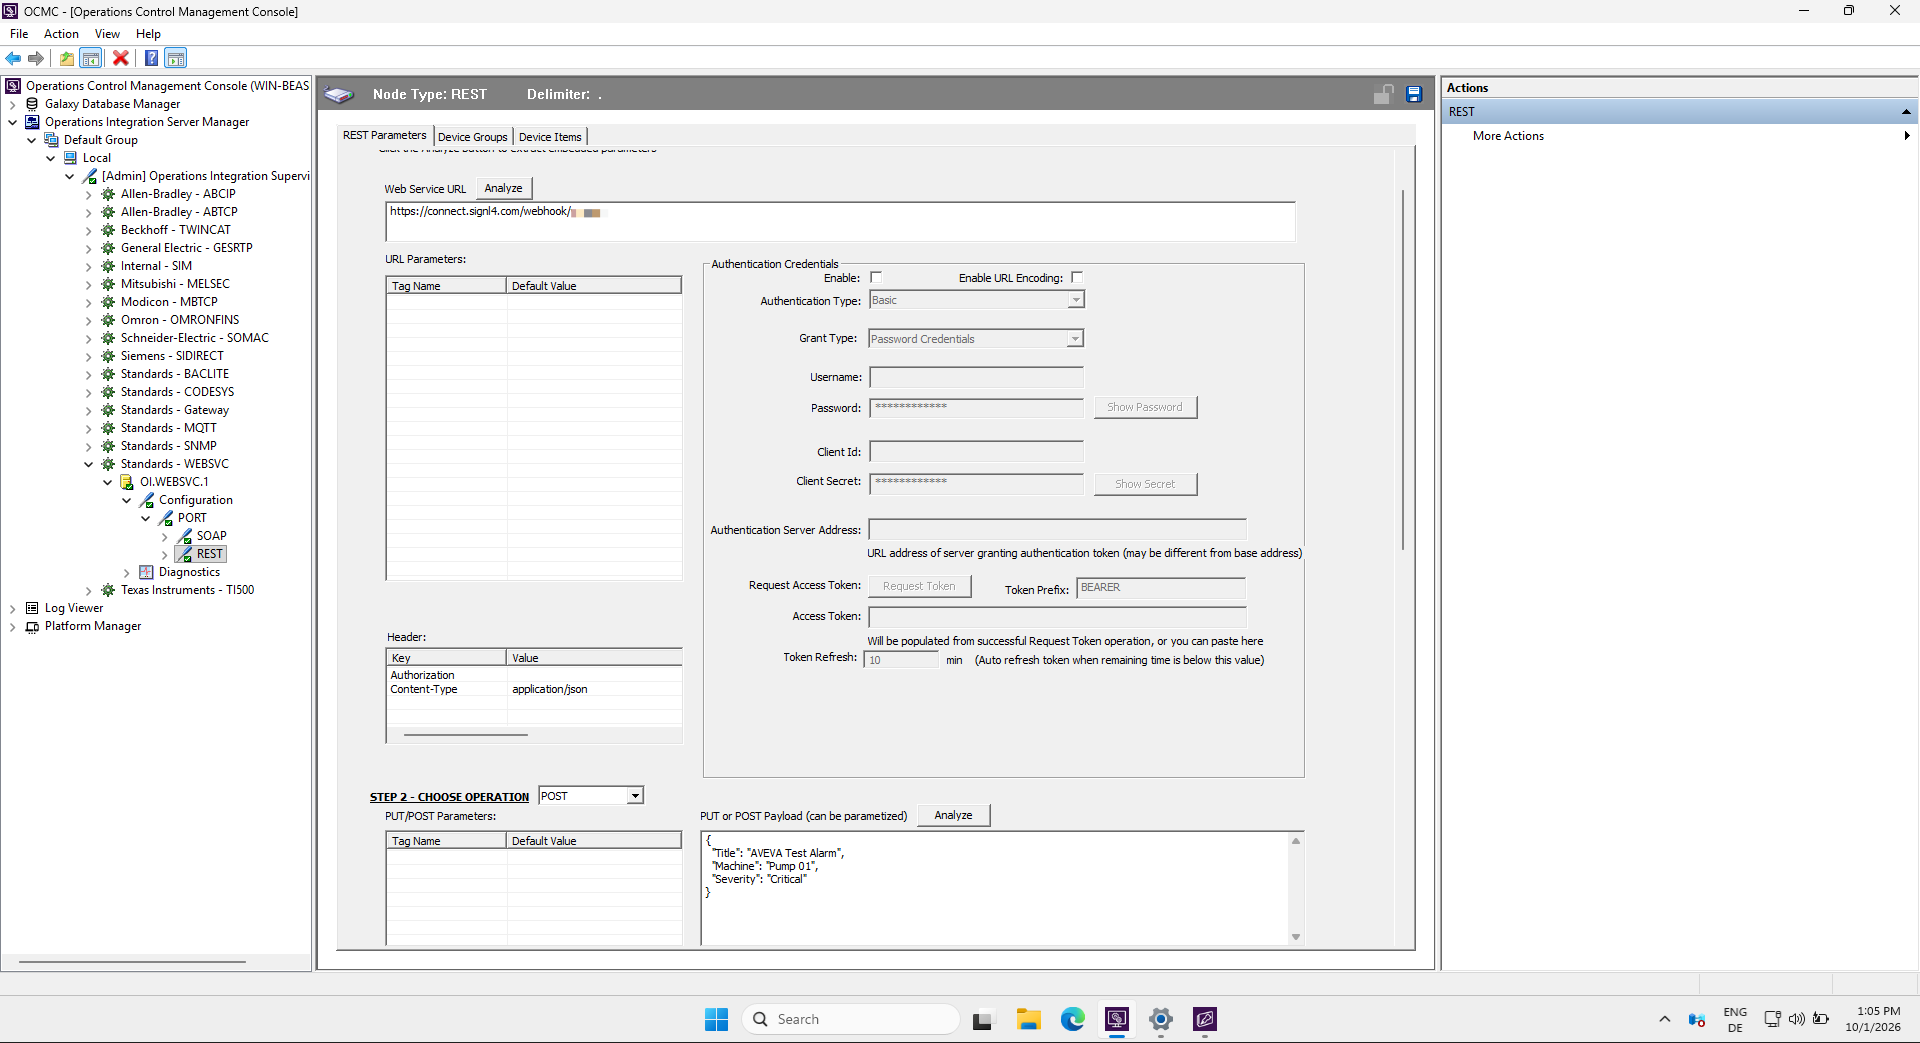This screenshot has width=1920, height=1043.
Task: Switch to the Device Groups tab
Action: 473,137
